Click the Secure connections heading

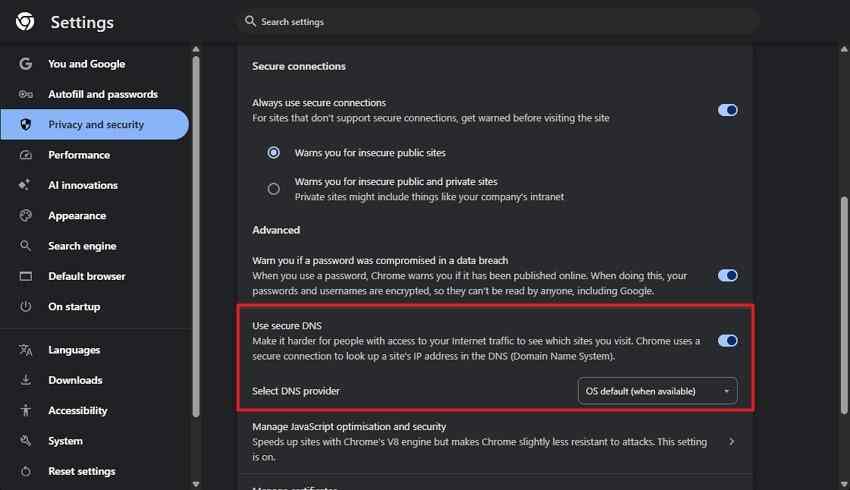point(299,66)
